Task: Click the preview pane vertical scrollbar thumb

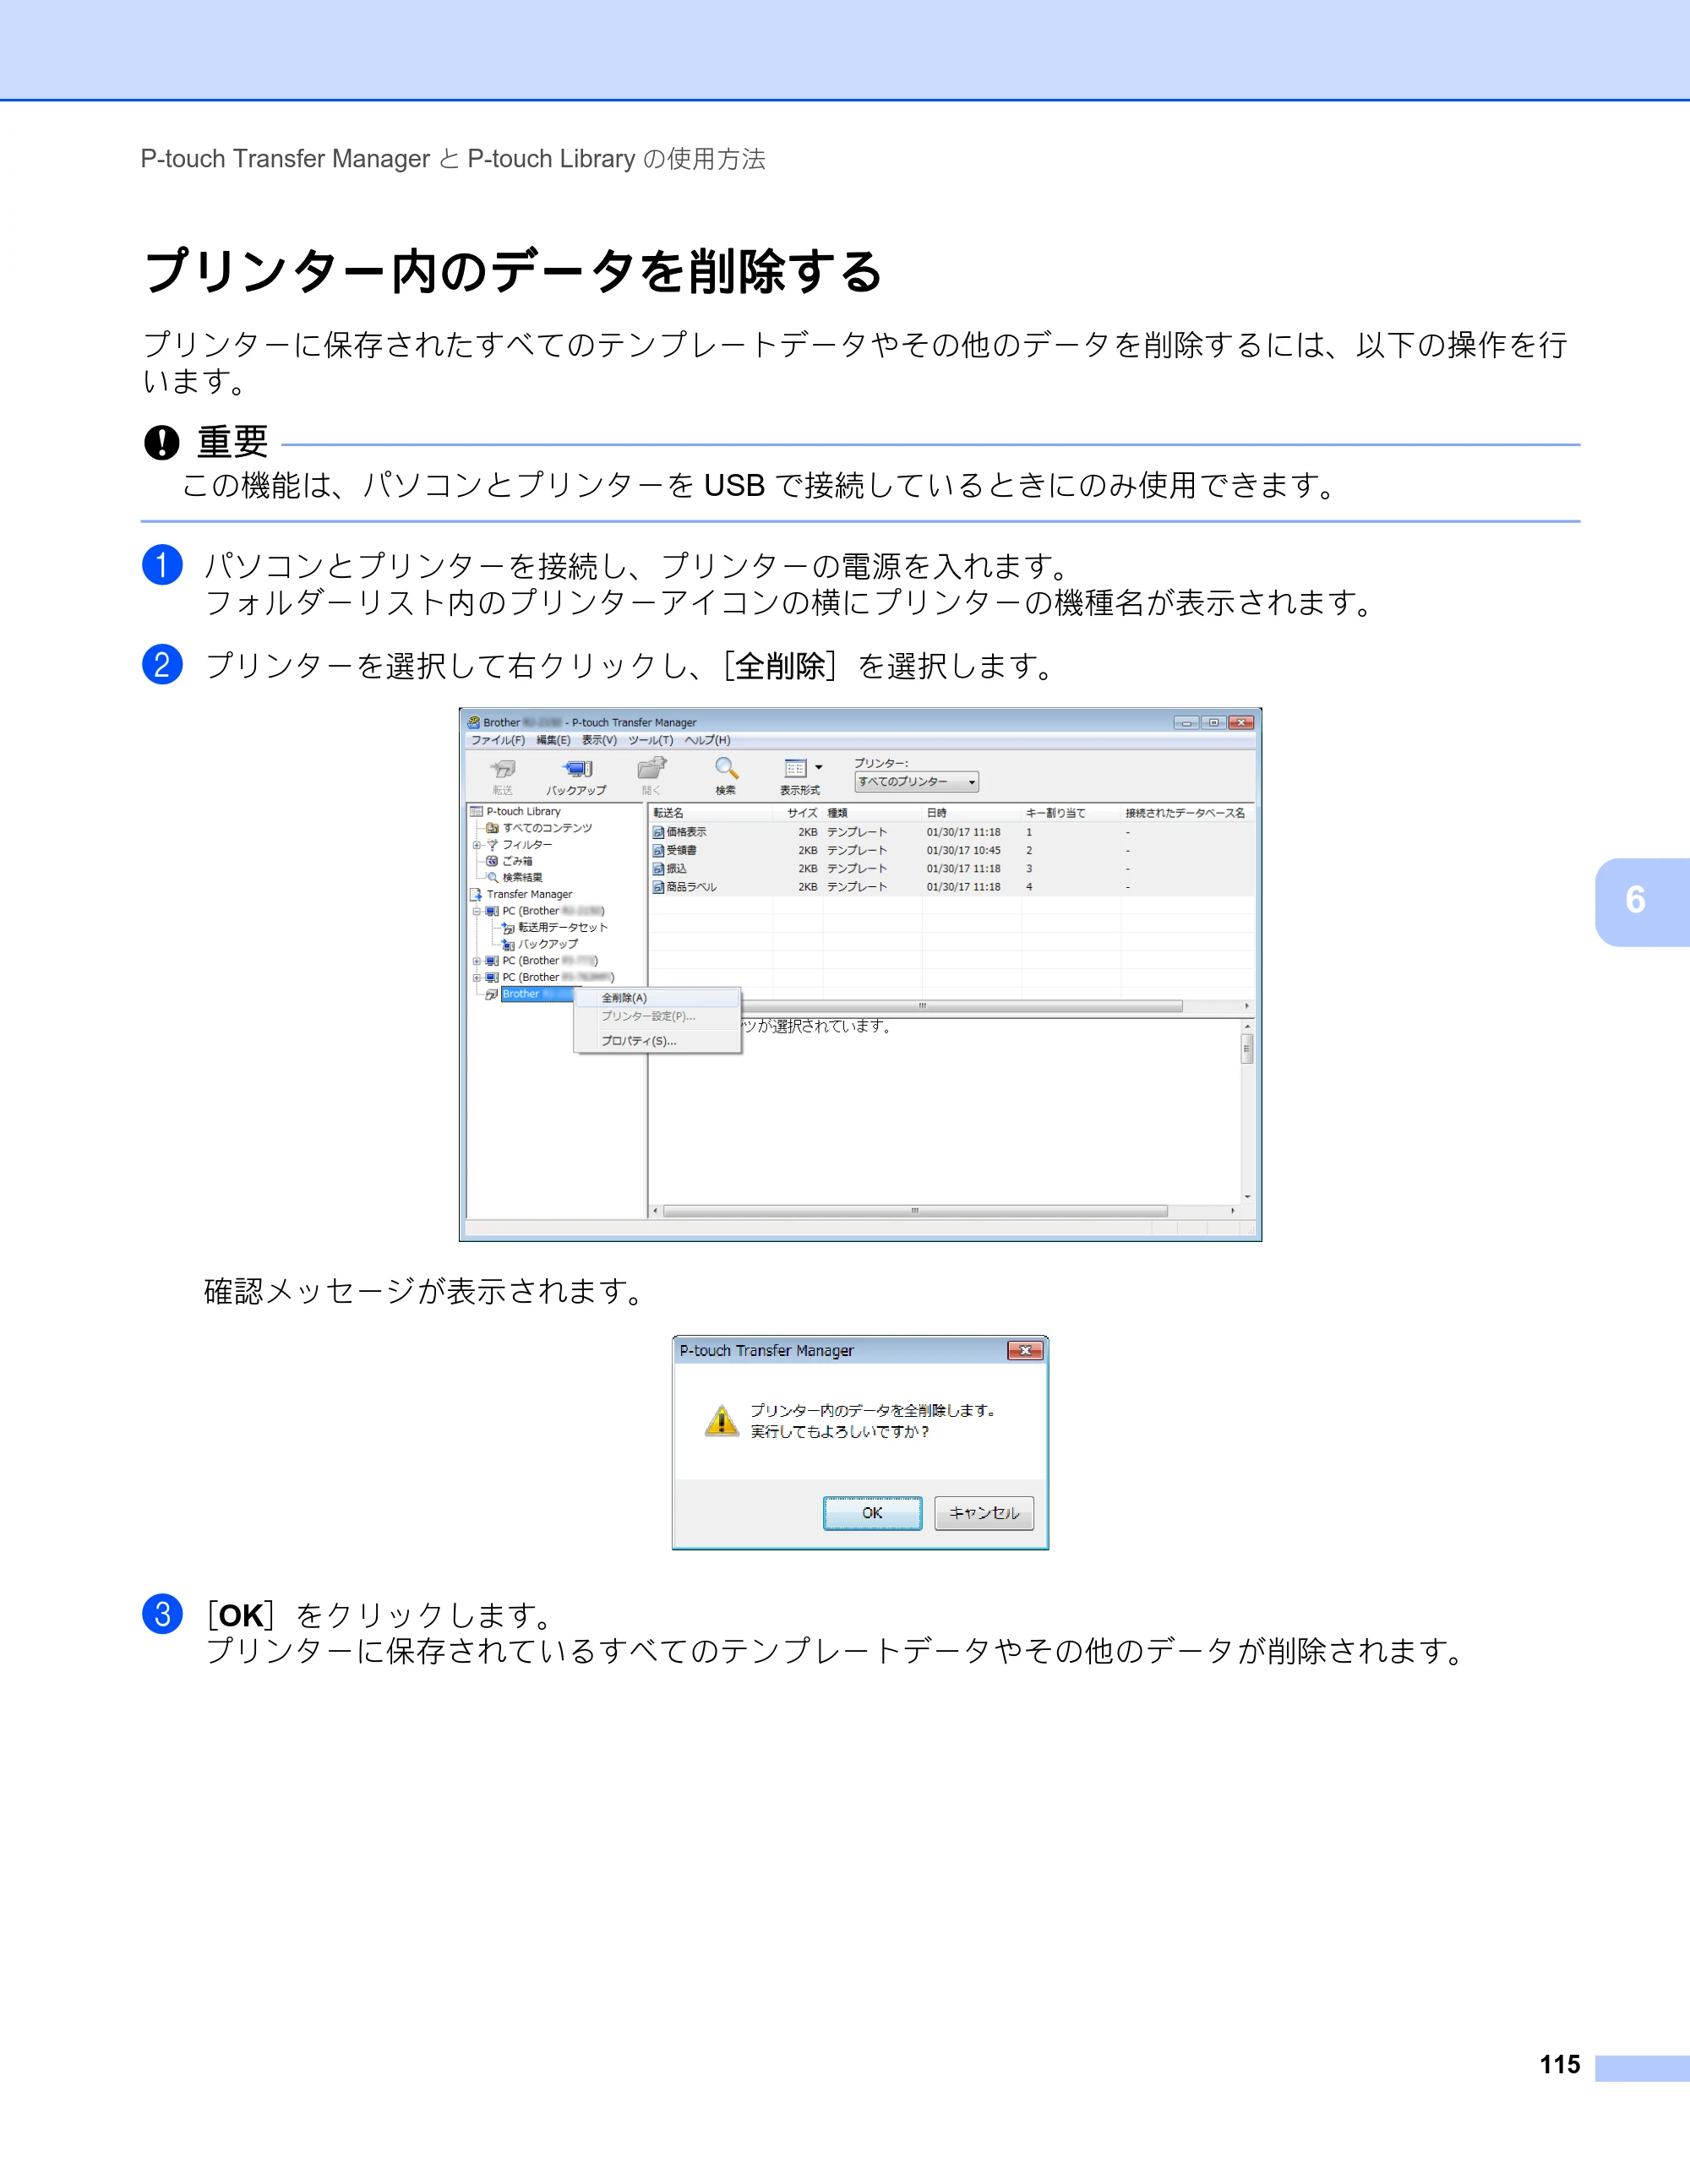Action: coord(1247,1049)
